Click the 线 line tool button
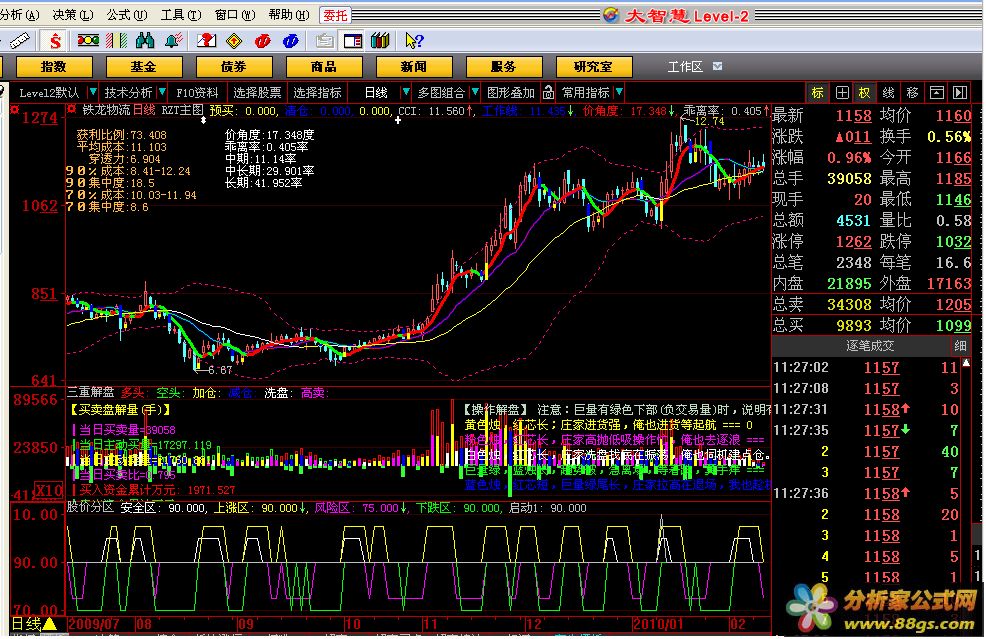This screenshot has height=639, width=986. (889, 93)
